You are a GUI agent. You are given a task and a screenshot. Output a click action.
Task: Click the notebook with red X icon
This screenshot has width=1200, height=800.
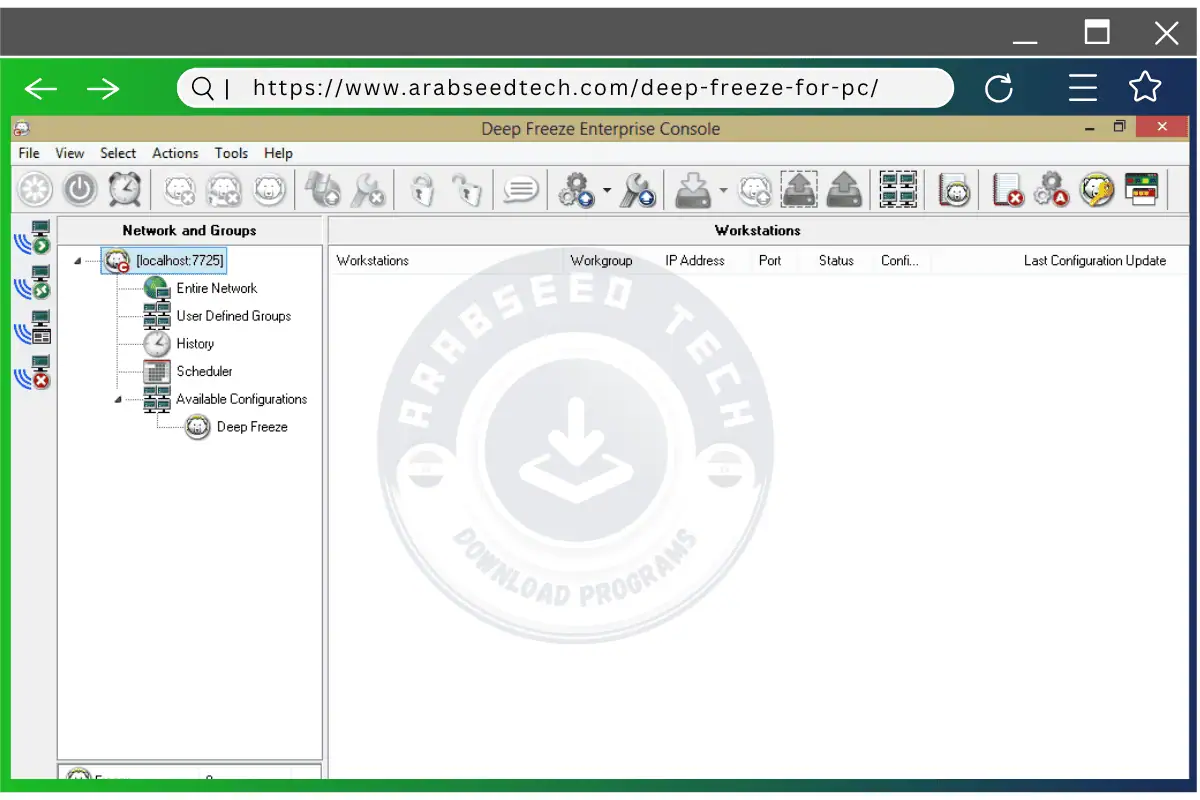tap(1007, 189)
